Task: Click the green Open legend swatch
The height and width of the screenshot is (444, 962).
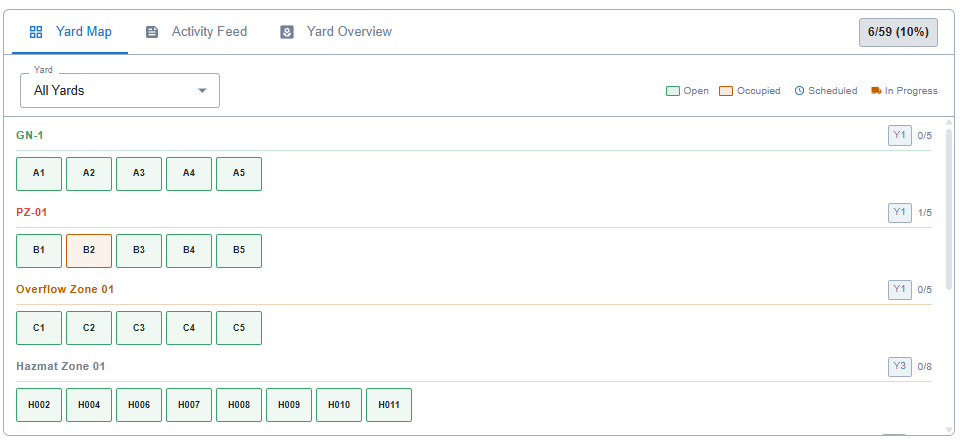Action: click(x=673, y=91)
